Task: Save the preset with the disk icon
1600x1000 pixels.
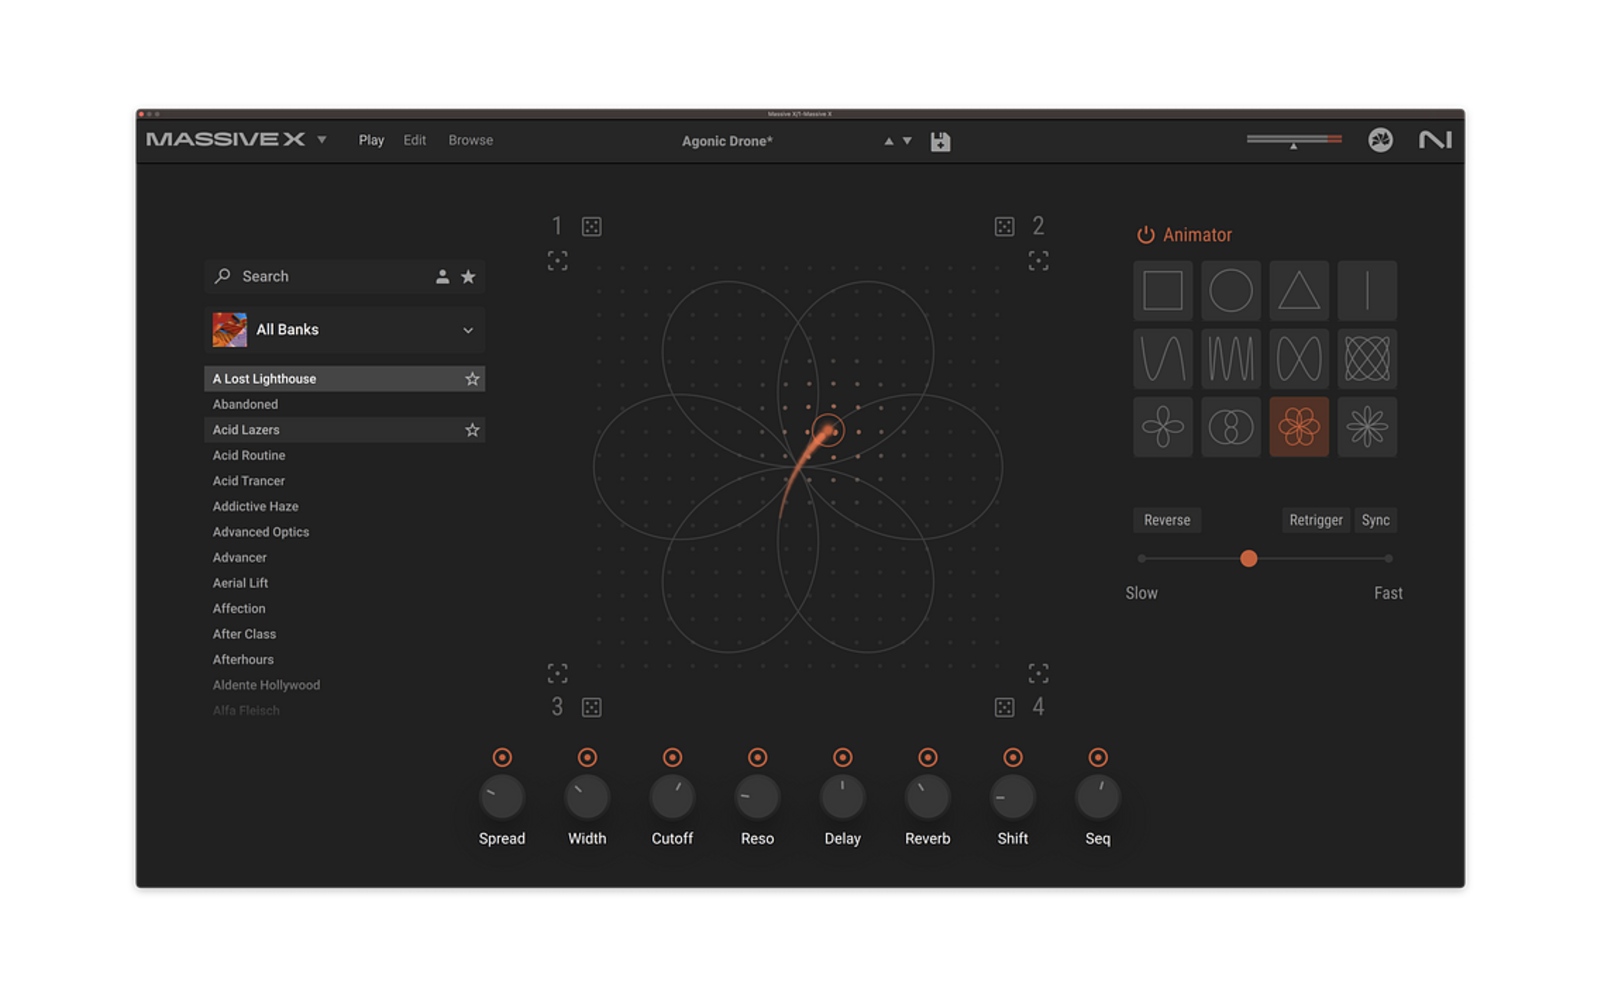Action: coord(940,142)
